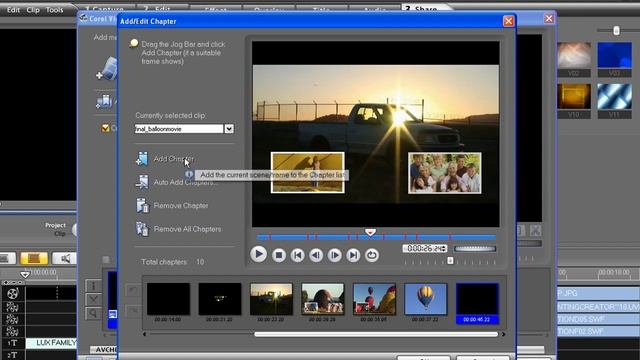Stop playback in the chapter preview

tap(279, 256)
